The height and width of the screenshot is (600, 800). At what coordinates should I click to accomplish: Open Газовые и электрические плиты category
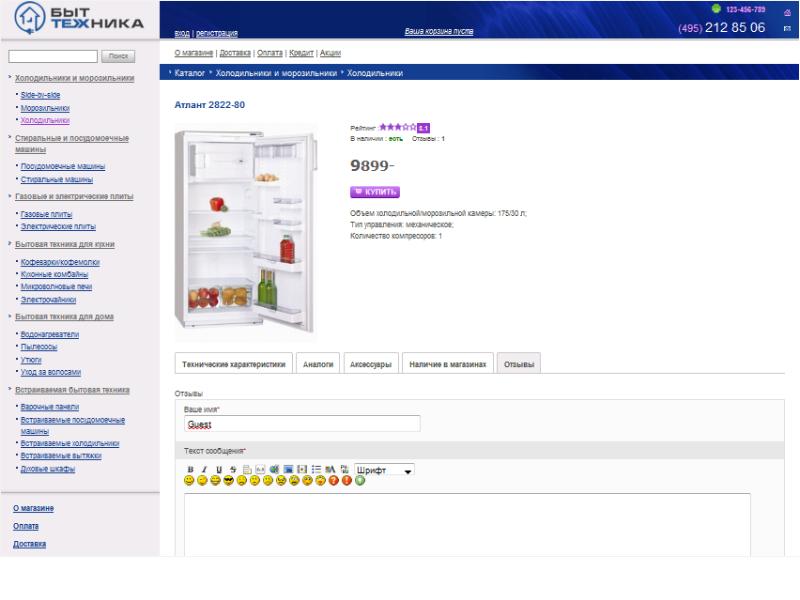pyautogui.click(x=74, y=196)
